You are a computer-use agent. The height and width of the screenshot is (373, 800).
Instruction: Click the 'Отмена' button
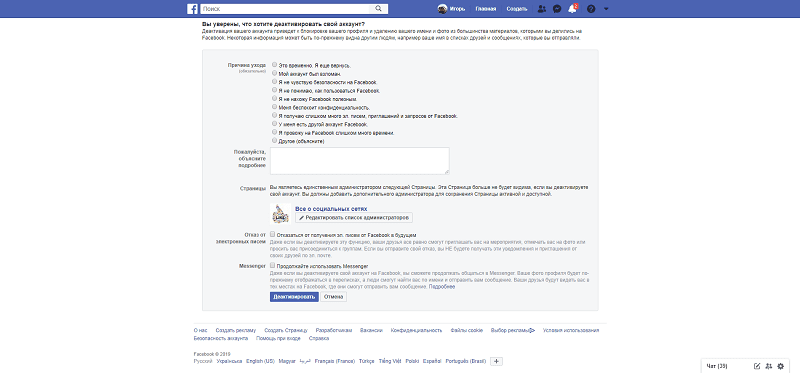tap(334, 297)
